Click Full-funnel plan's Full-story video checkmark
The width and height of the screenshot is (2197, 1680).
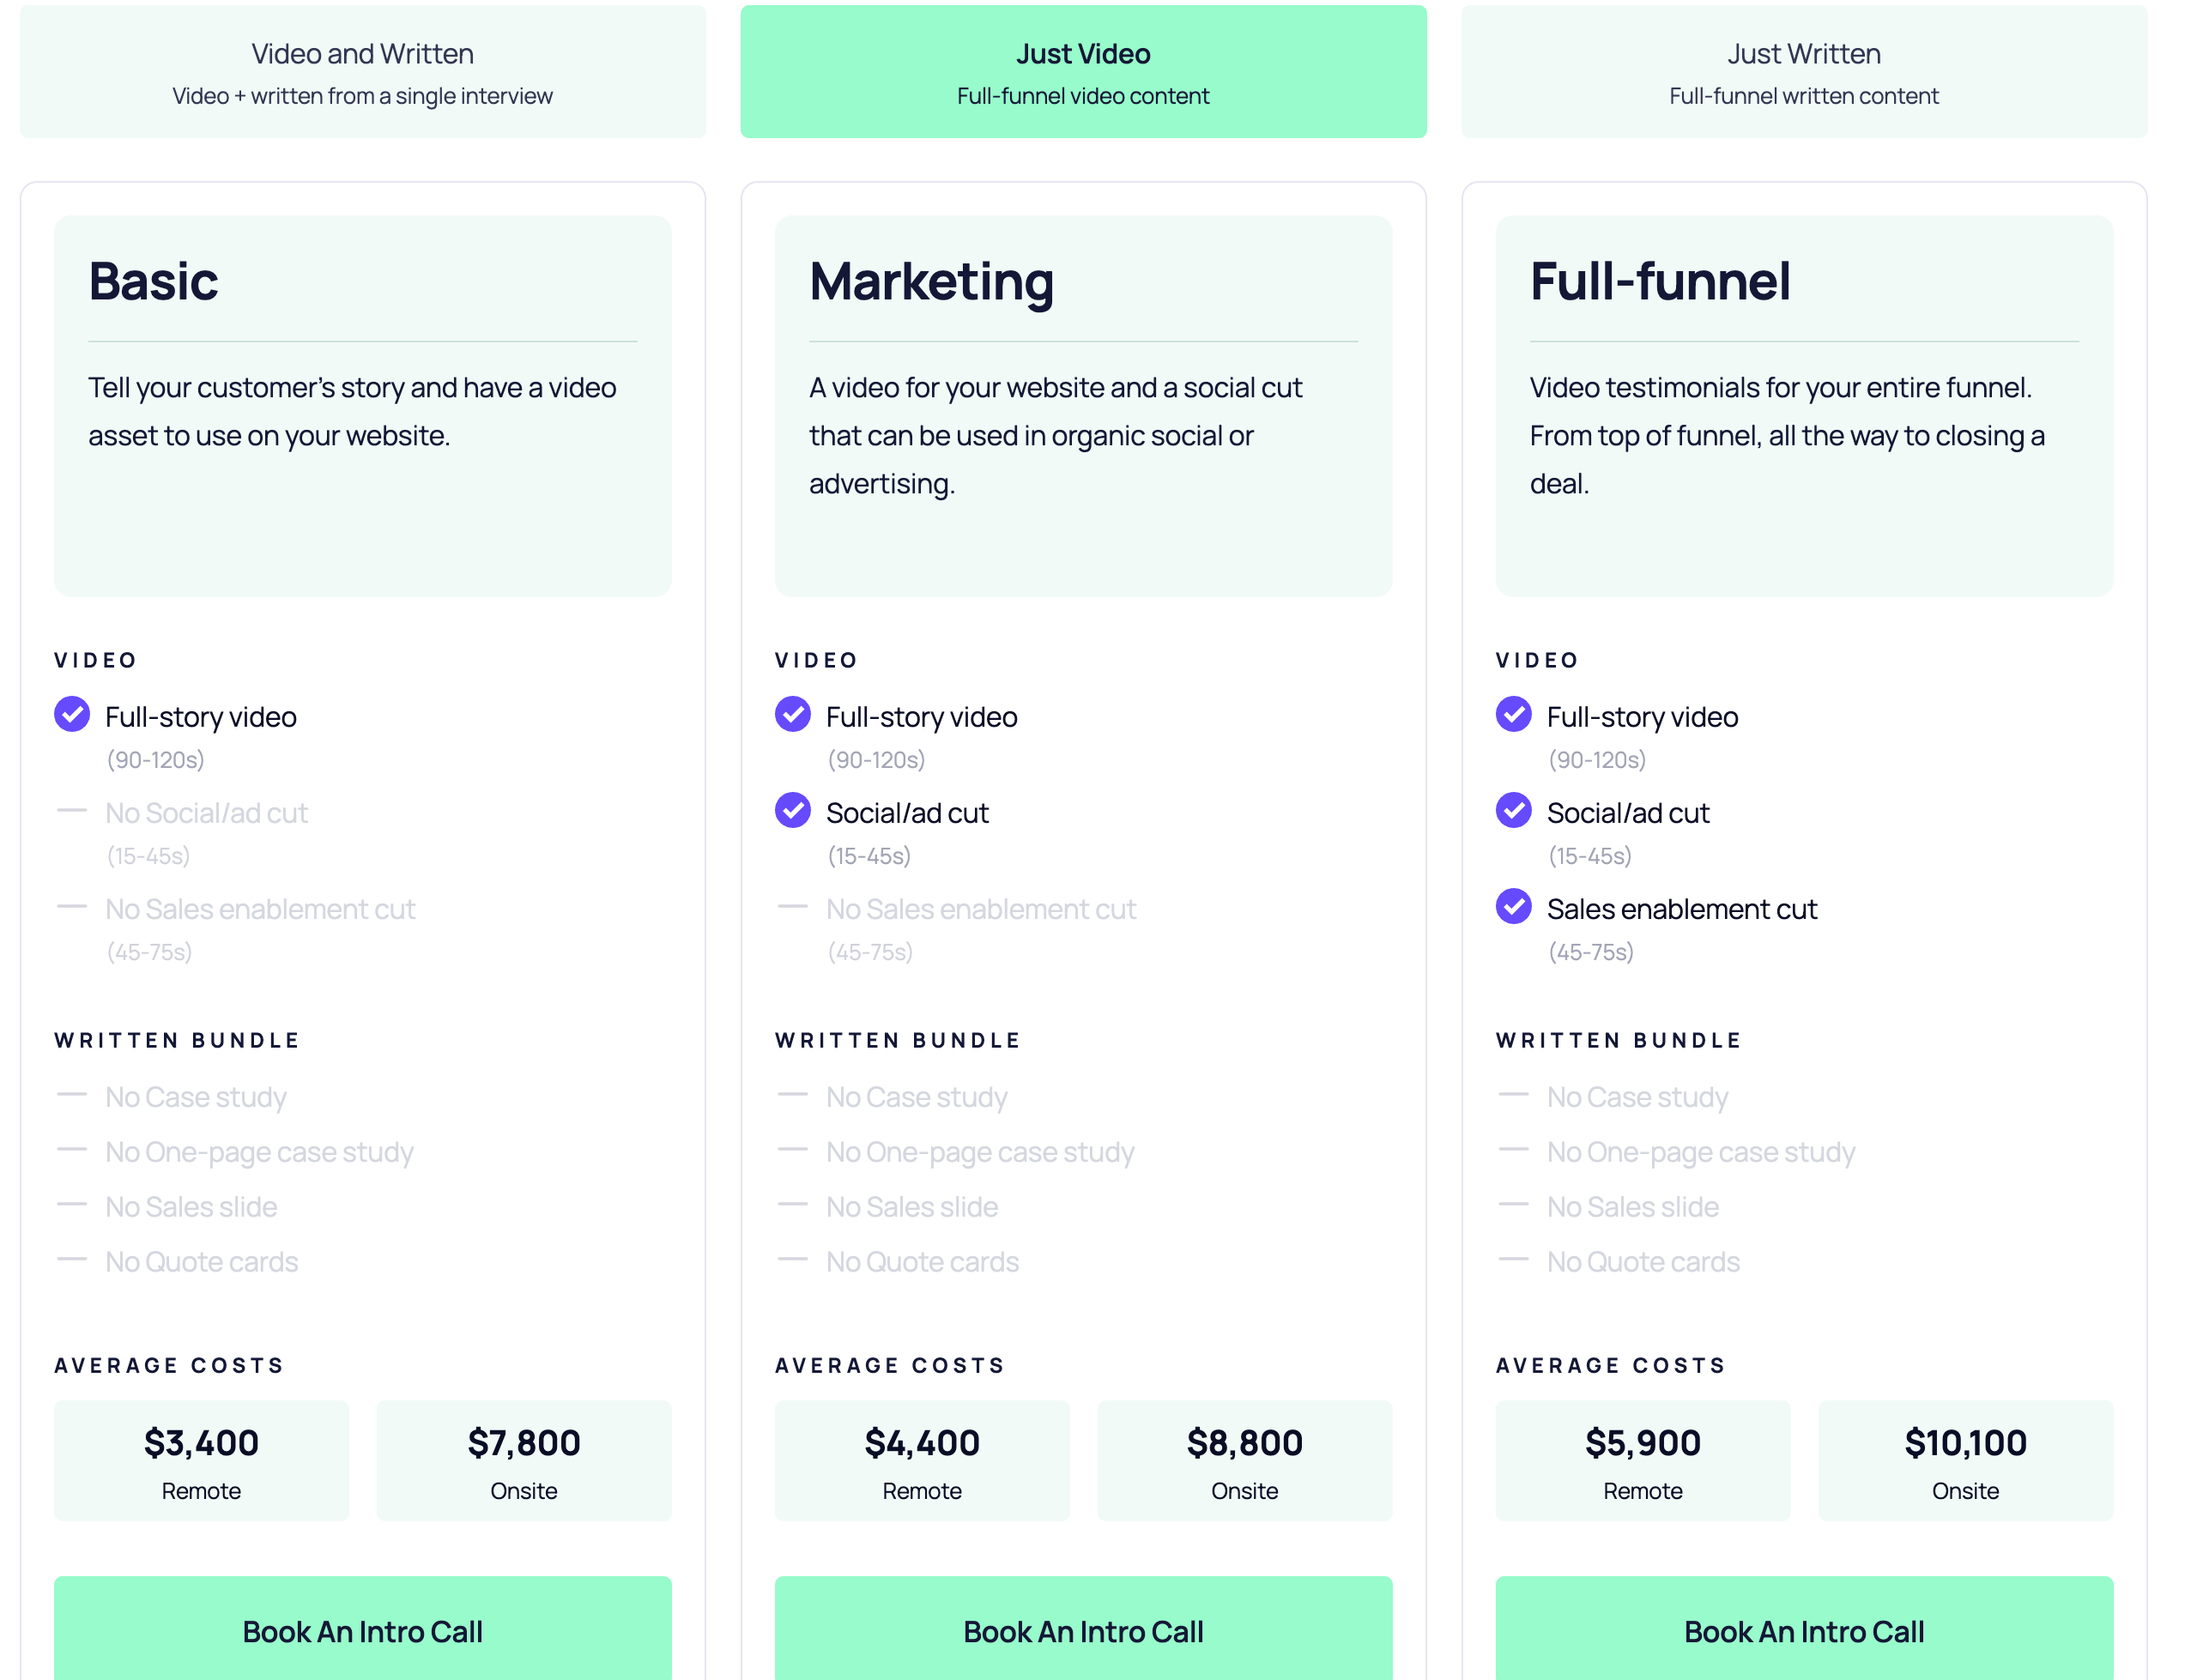click(x=1512, y=714)
